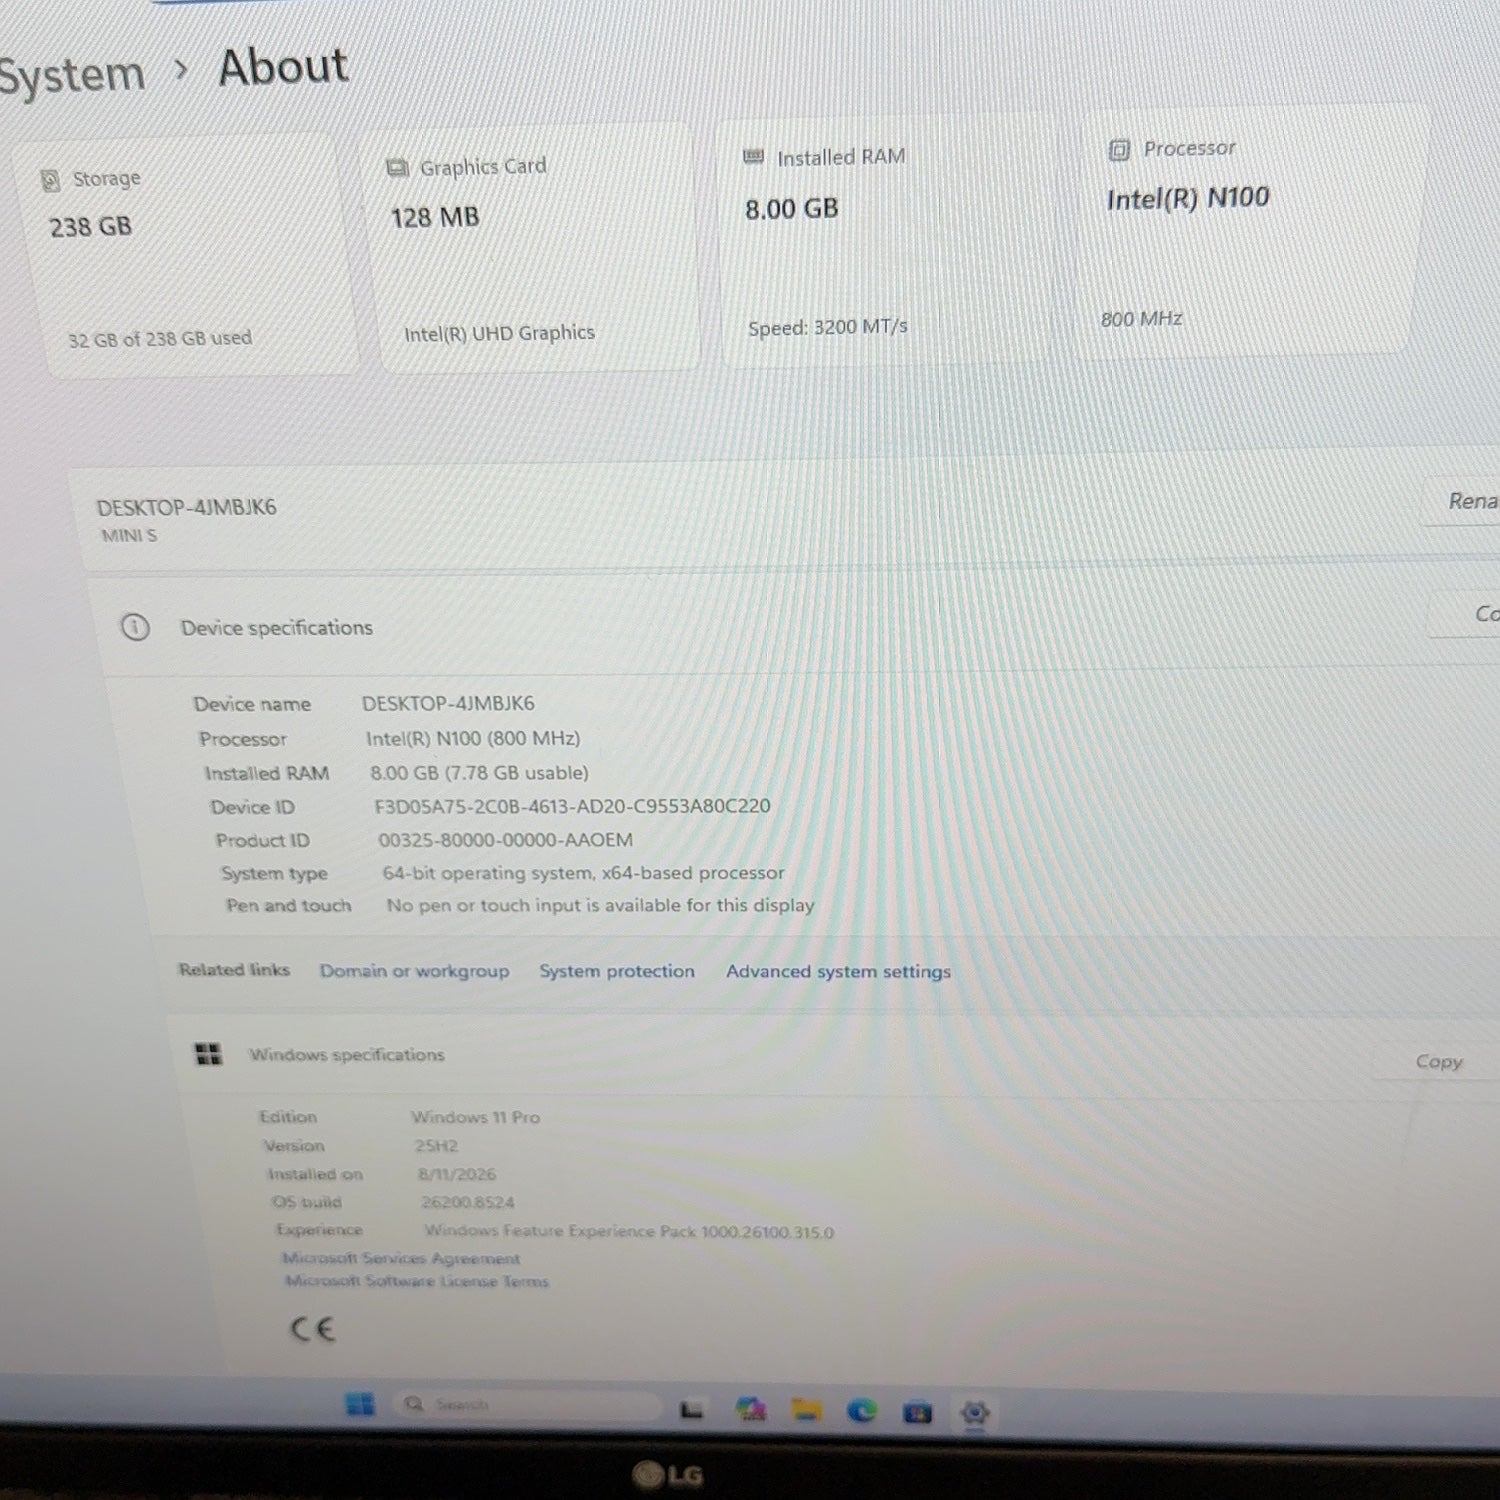This screenshot has width=1500, height=1500.
Task: Click the Storage drive icon
Action: point(50,181)
